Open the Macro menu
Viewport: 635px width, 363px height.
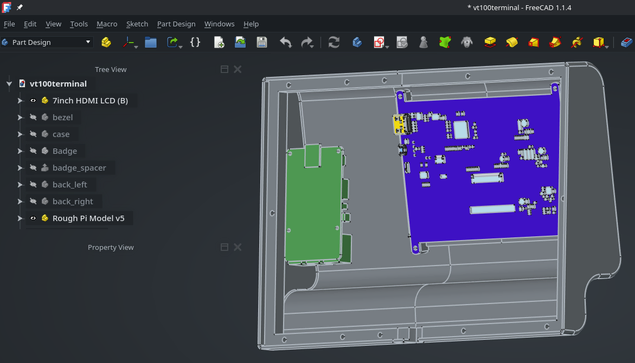click(x=107, y=24)
